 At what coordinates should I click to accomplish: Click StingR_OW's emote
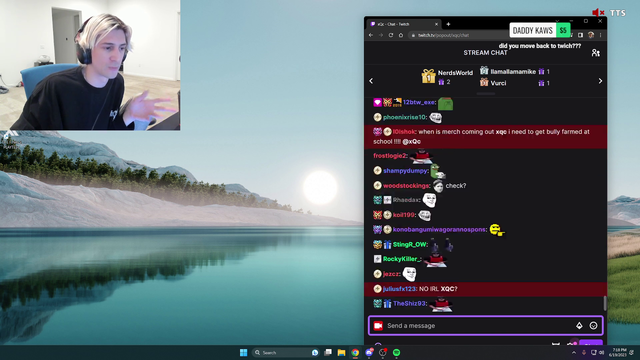pyautogui.click(x=442, y=244)
